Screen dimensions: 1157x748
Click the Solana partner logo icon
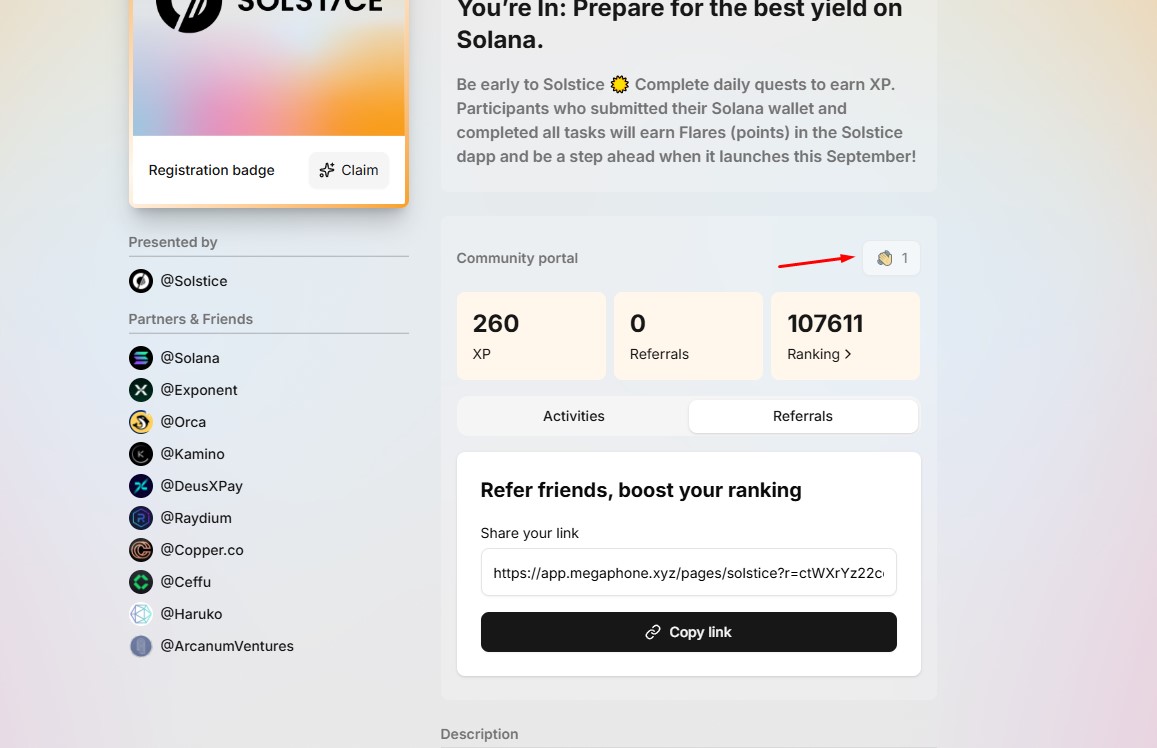(x=141, y=358)
